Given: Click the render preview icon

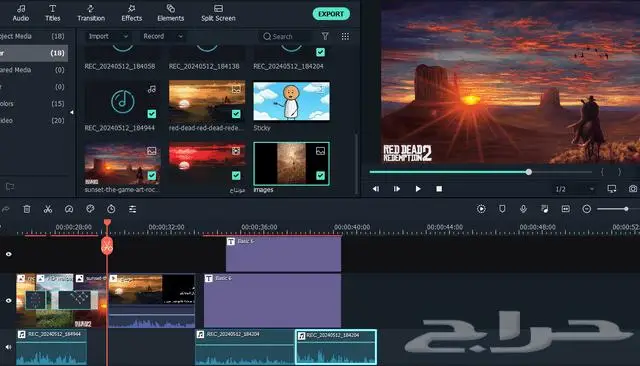Looking at the screenshot, I should (x=481, y=209).
